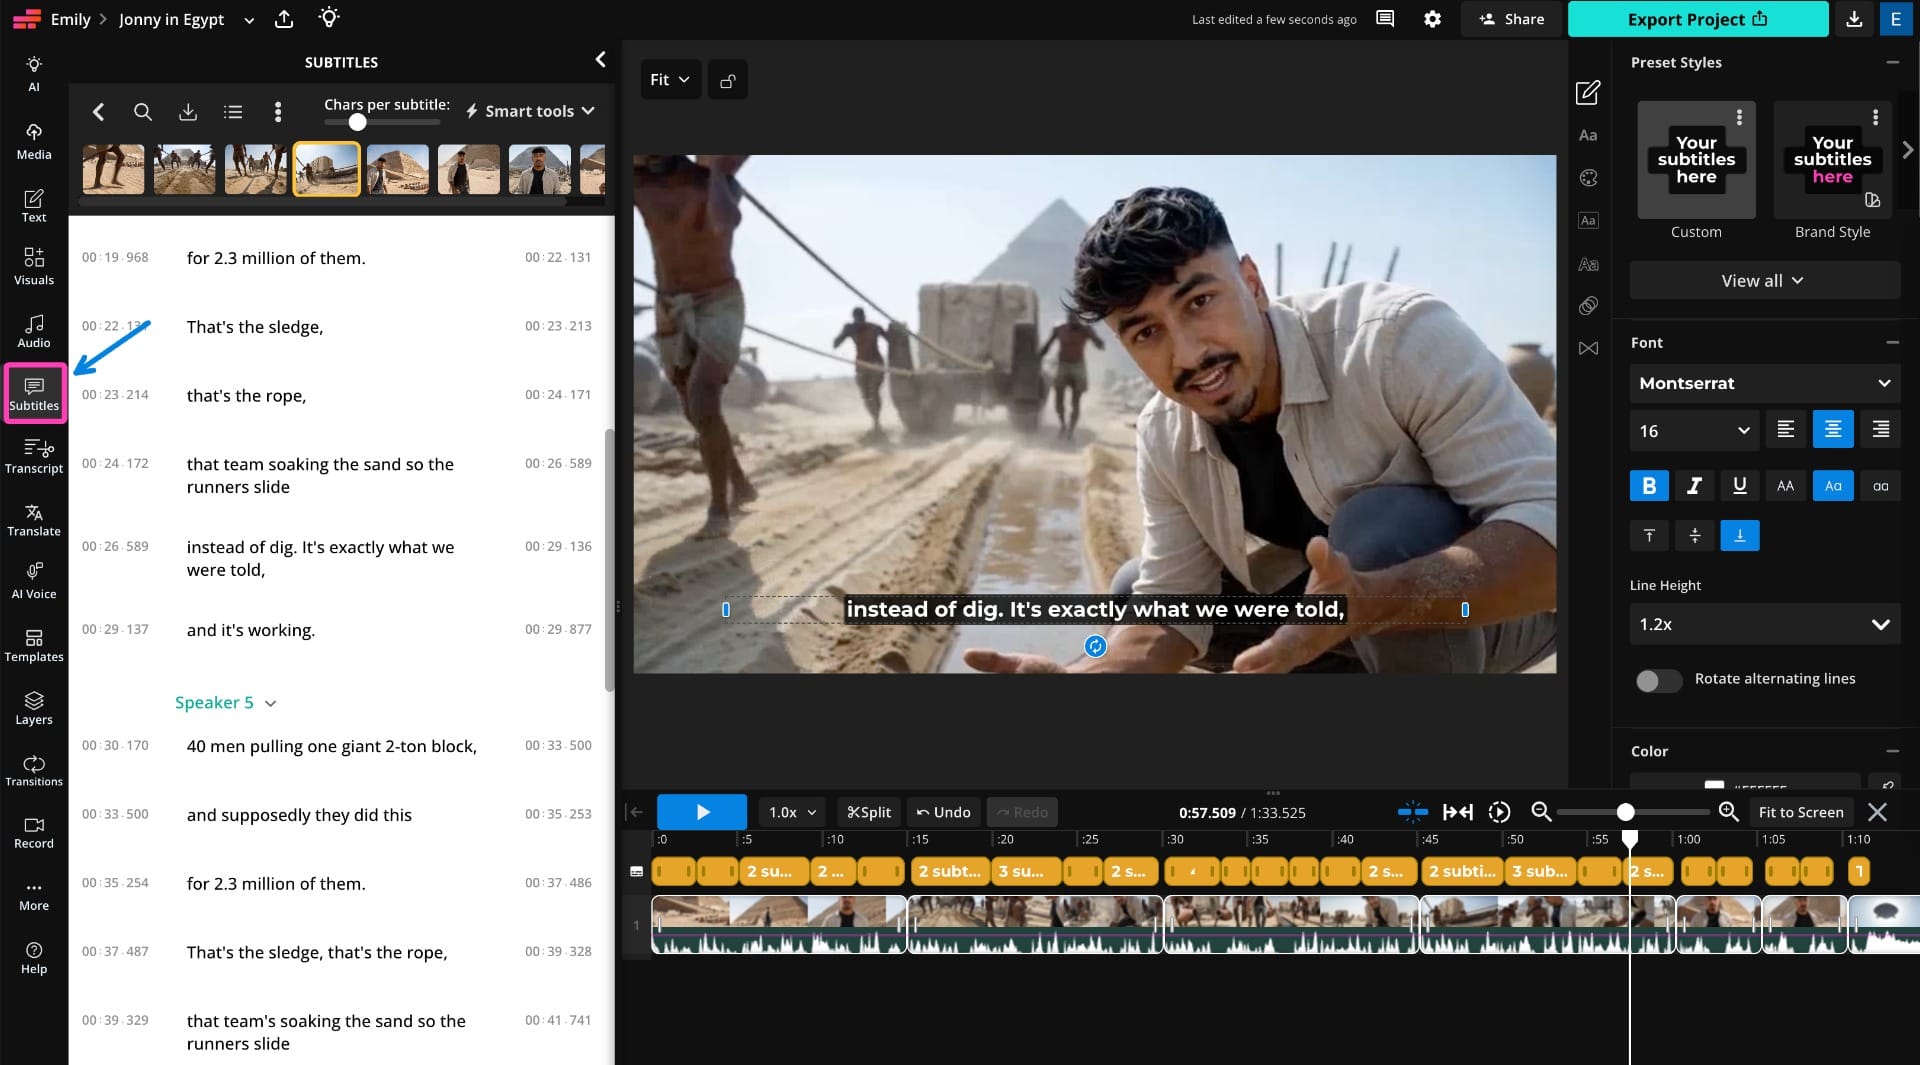
Task: Open the Transitions panel
Action: click(34, 770)
